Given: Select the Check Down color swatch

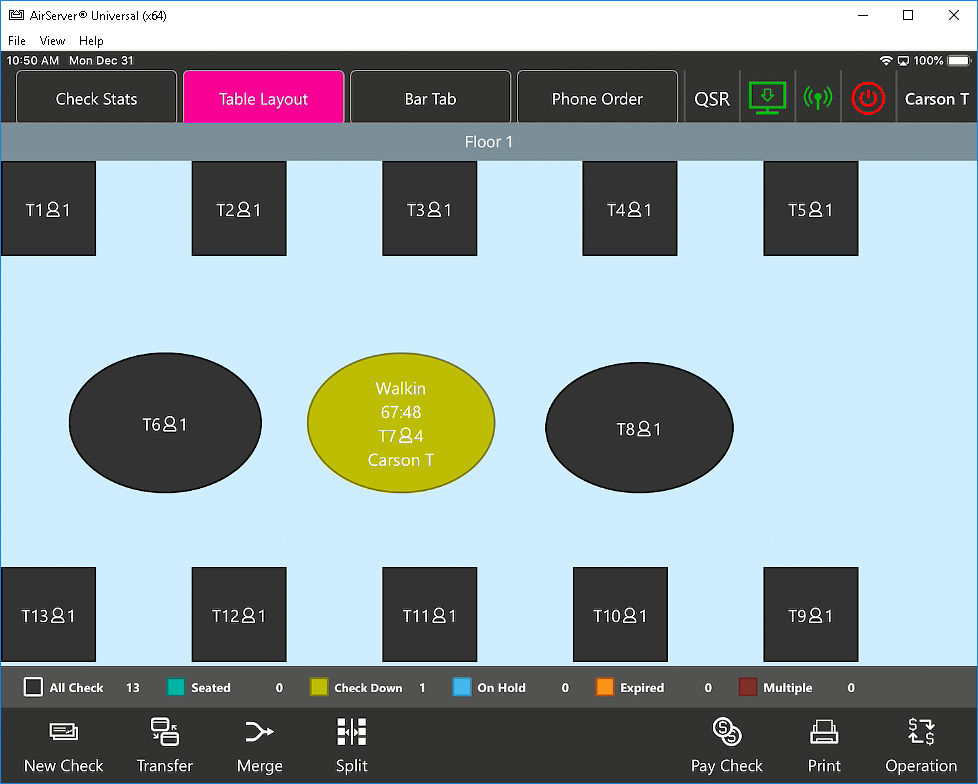Looking at the screenshot, I should pyautogui.click(x=319, y=687).
